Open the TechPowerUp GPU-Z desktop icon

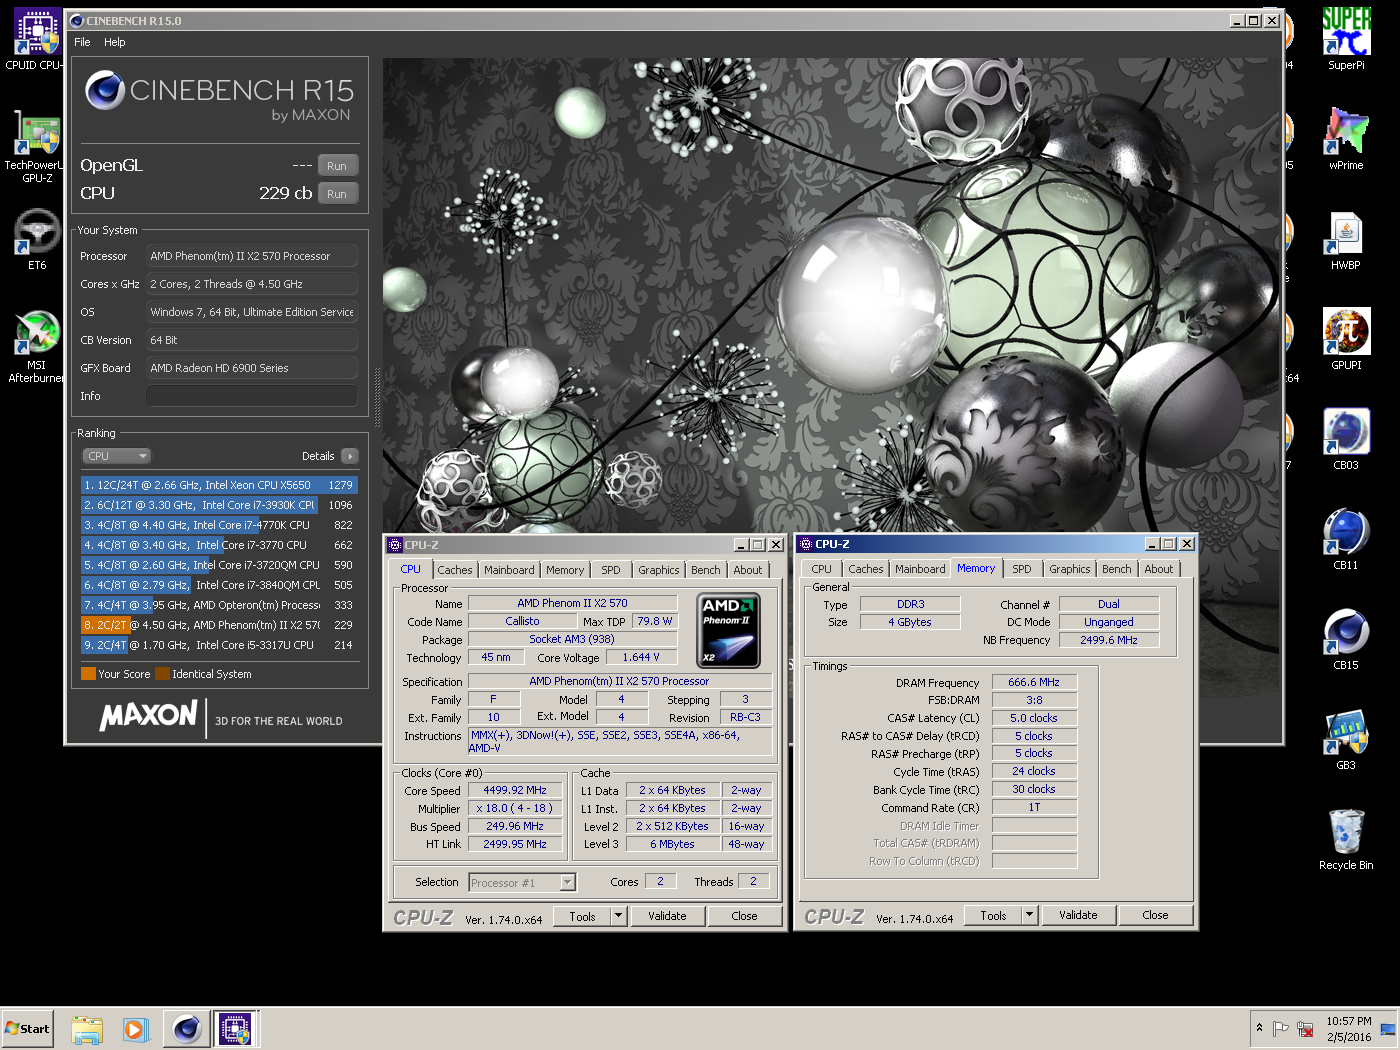36,145
